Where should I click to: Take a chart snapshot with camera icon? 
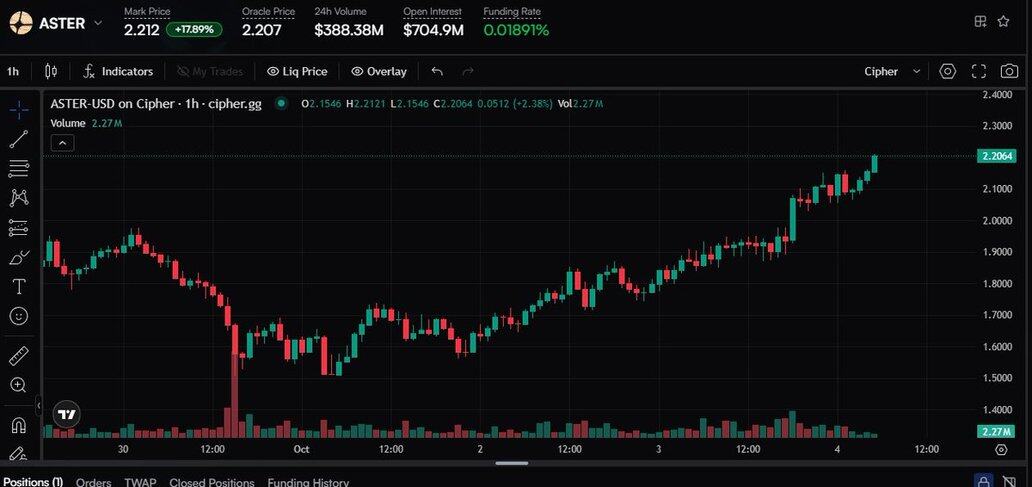point(1010,71)
